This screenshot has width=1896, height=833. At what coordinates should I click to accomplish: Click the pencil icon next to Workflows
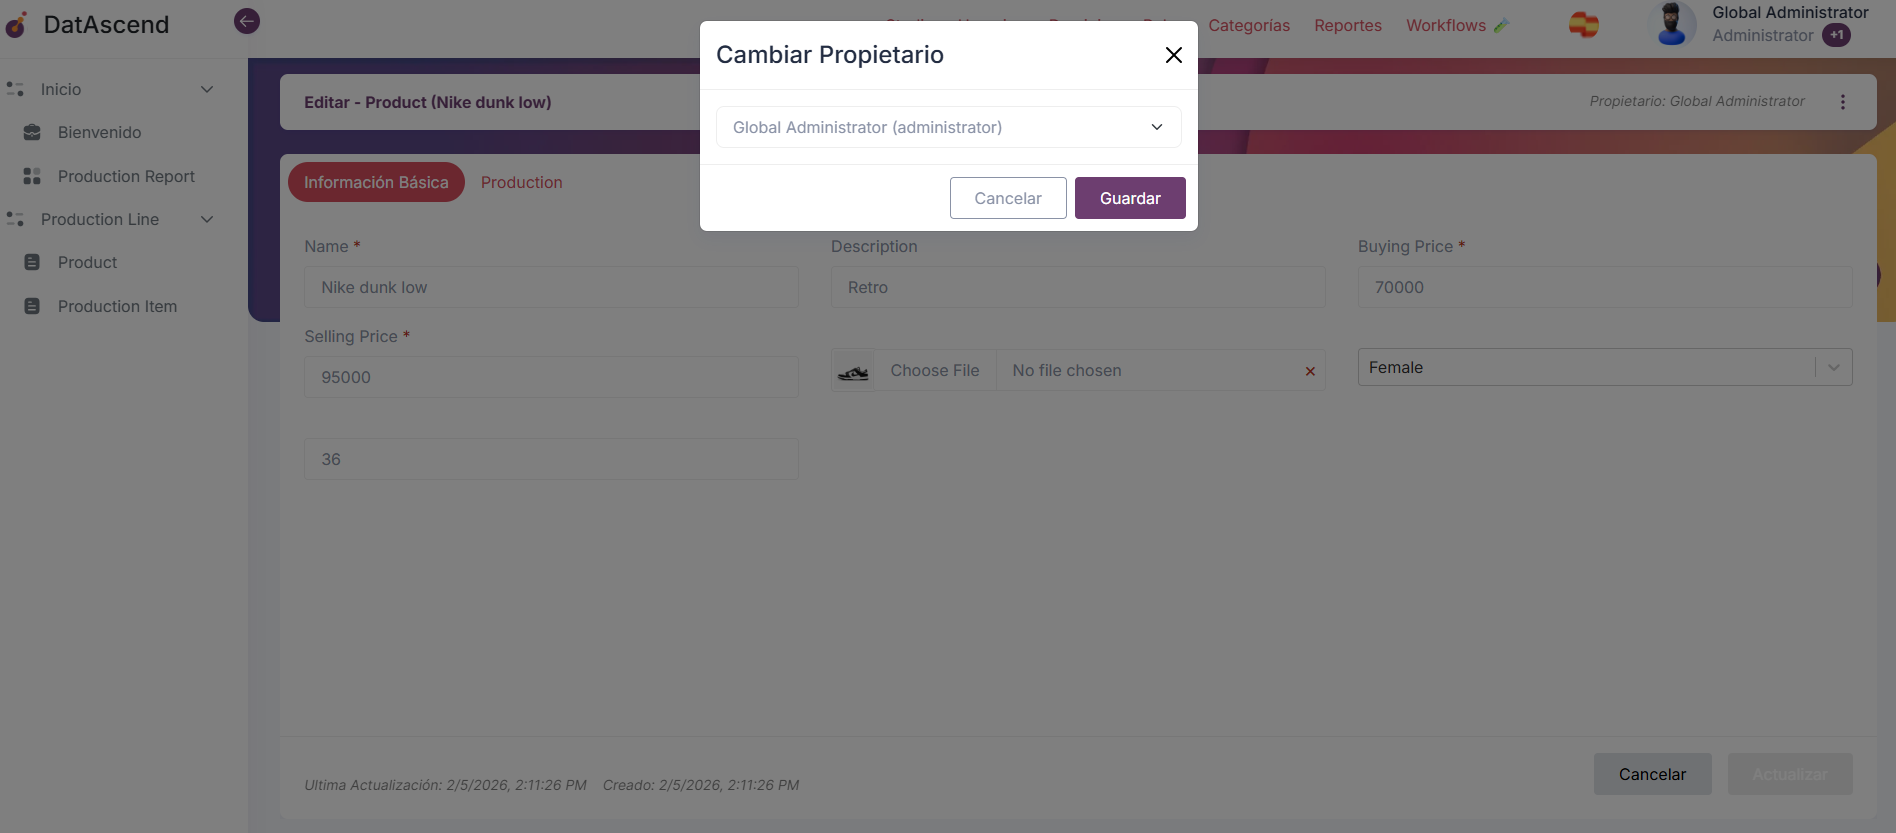click(x=1500, y=24)
